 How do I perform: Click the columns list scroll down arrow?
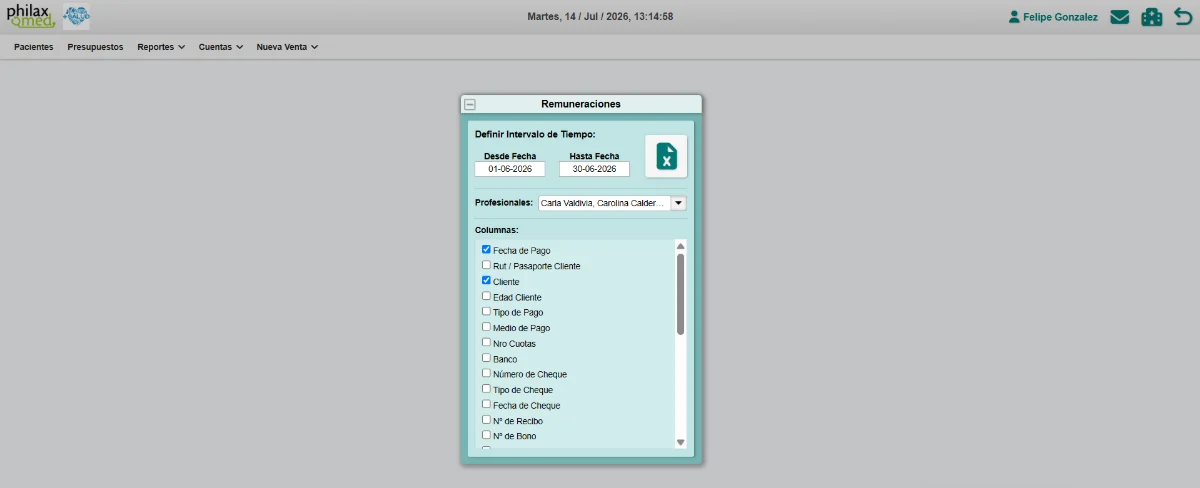(680, 442)
